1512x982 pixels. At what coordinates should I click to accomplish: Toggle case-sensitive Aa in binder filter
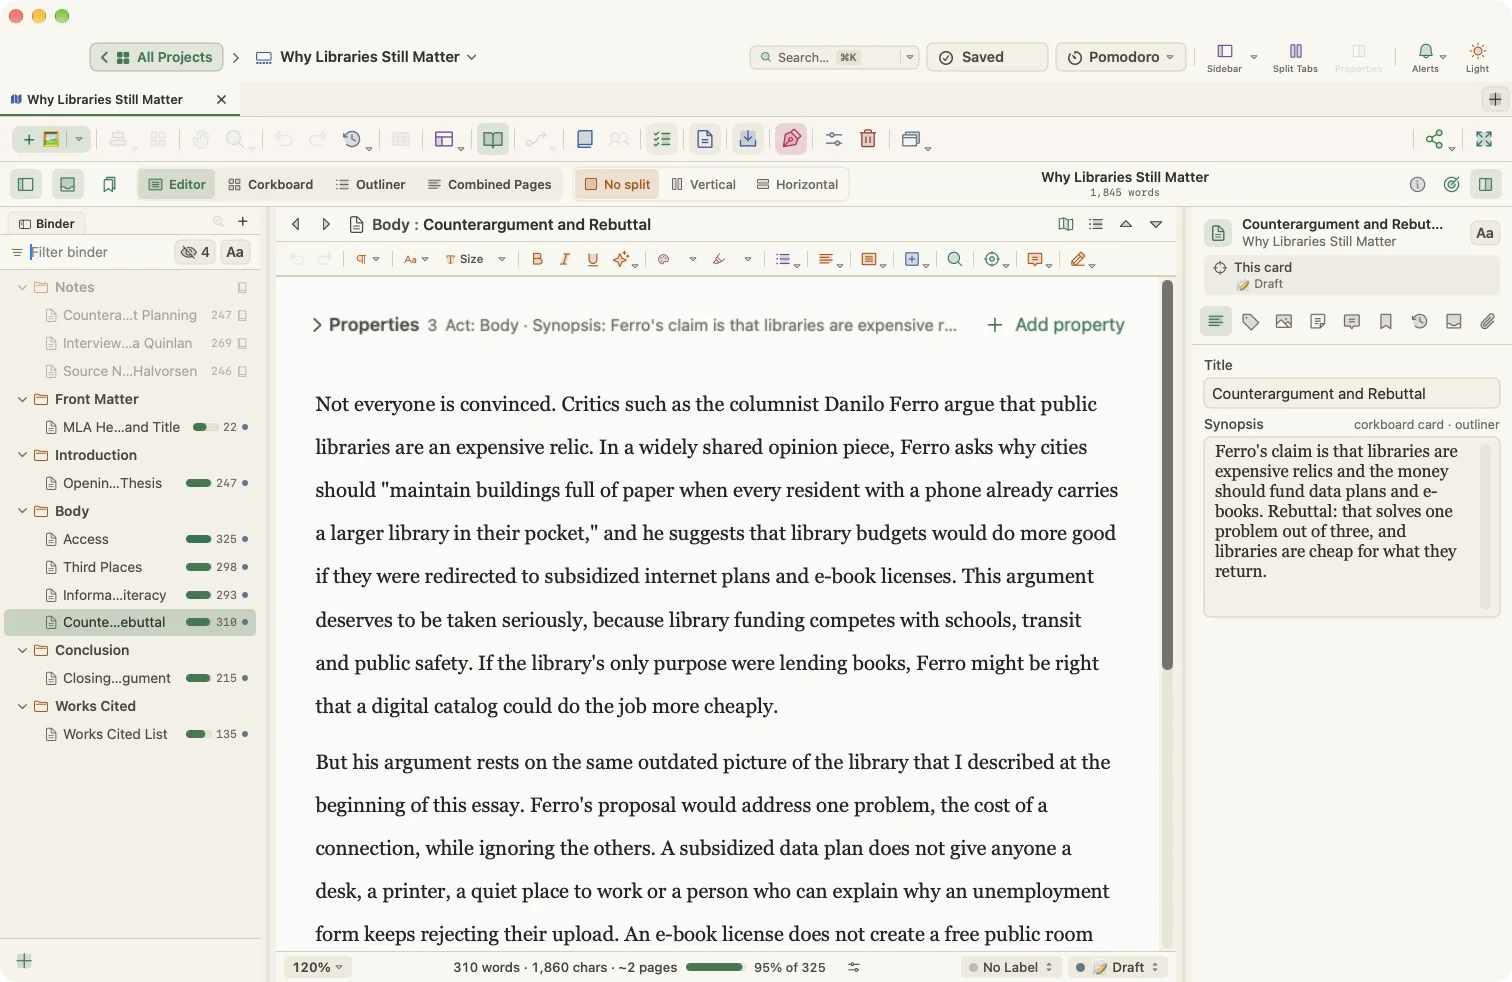click(235, 252)
